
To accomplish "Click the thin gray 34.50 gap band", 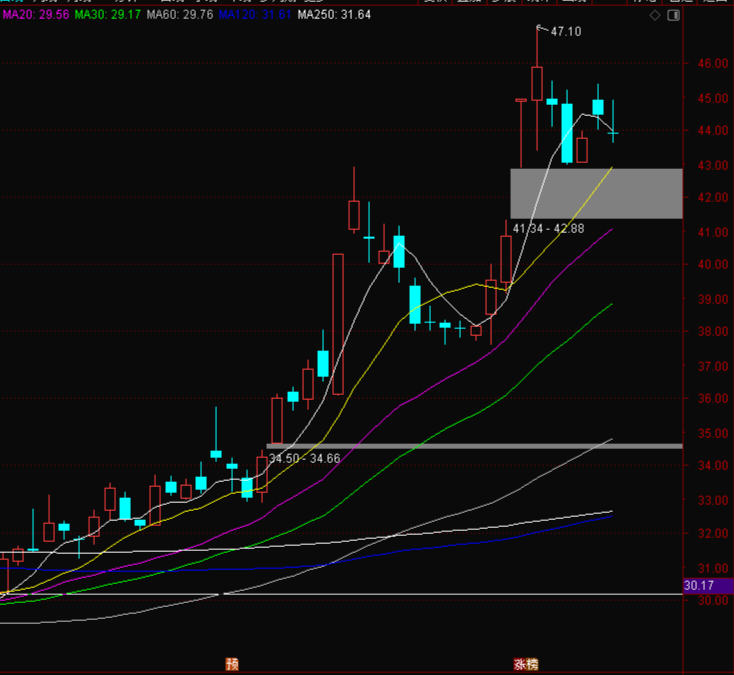I will [x=474, y=447].
